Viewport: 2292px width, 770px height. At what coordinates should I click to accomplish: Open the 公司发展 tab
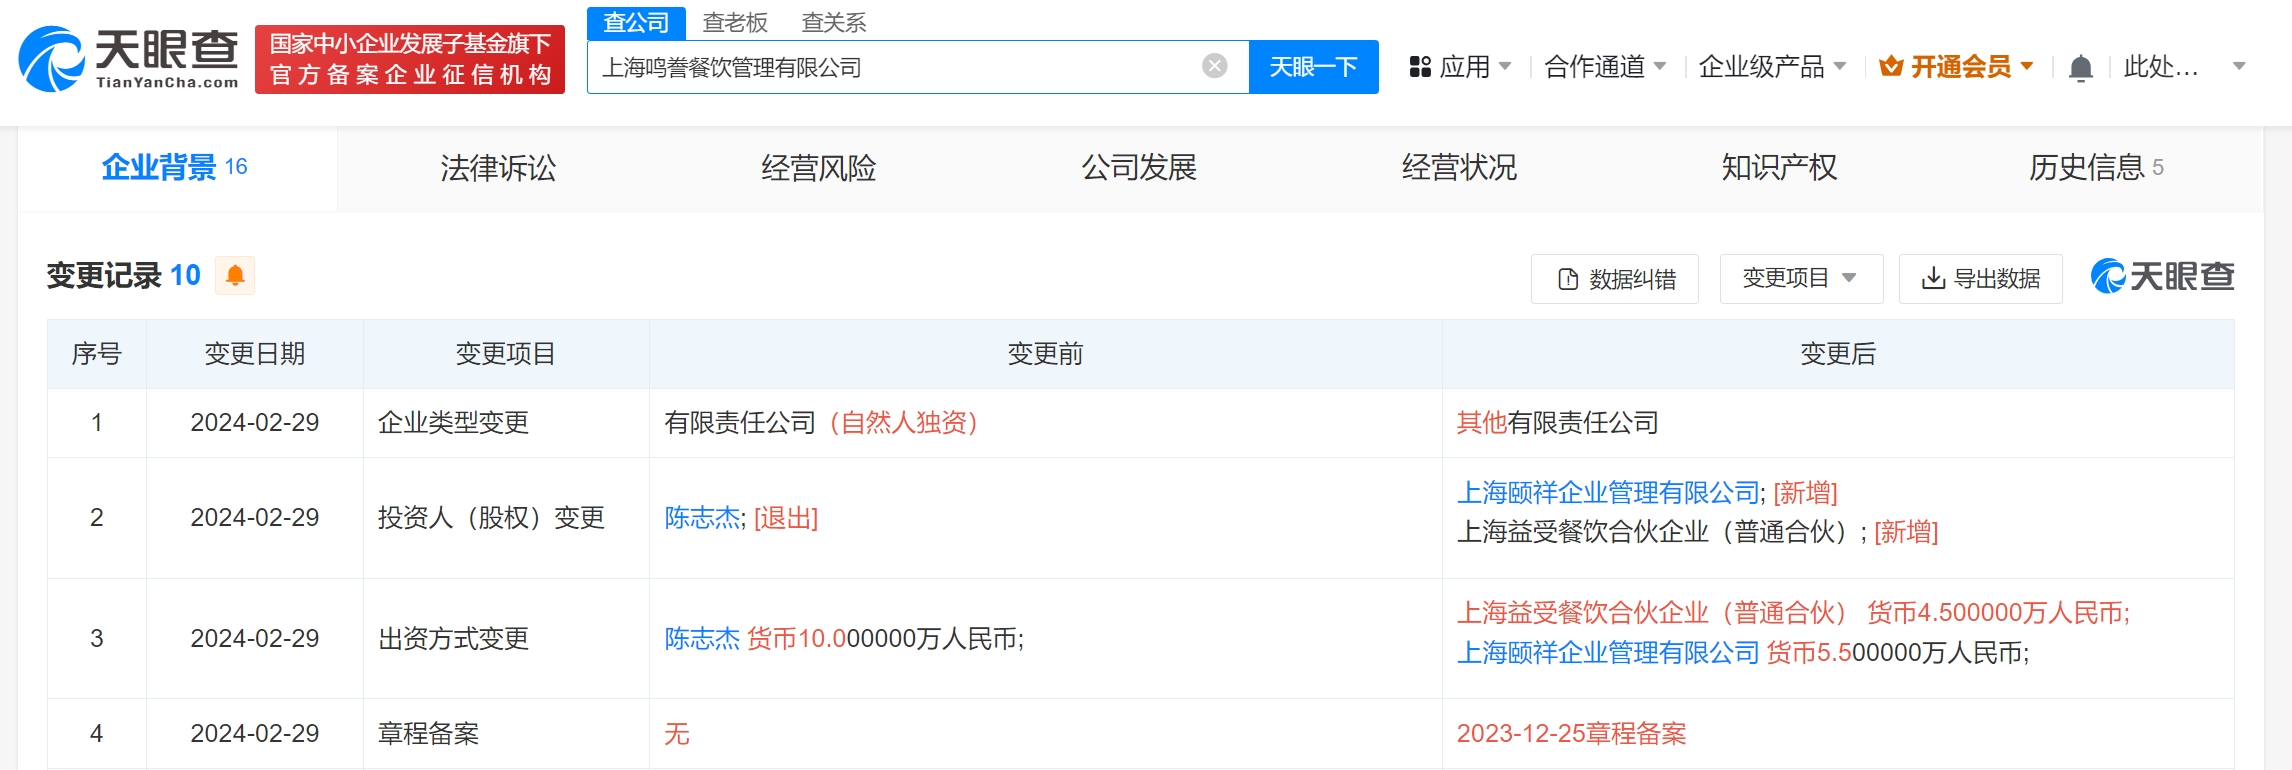point(1139,167)
